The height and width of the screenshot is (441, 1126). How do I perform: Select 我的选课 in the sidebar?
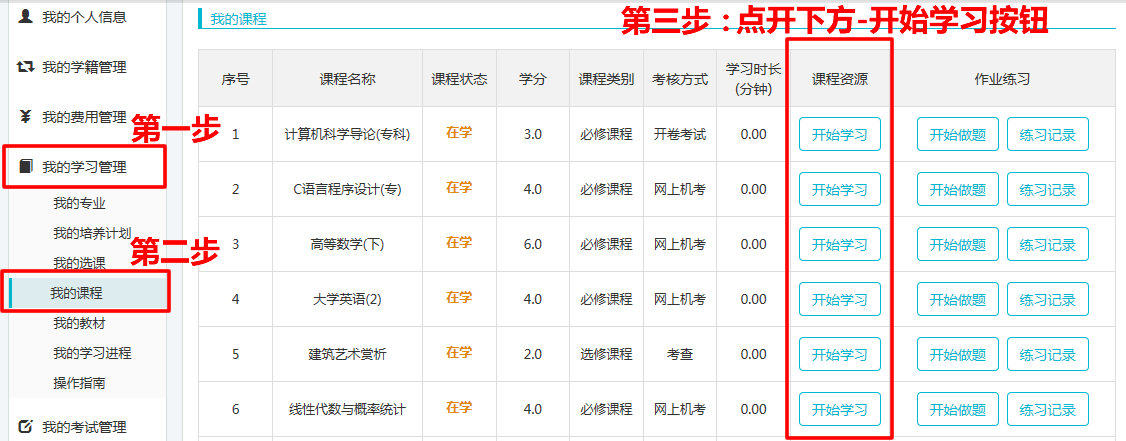pos(79,263)
